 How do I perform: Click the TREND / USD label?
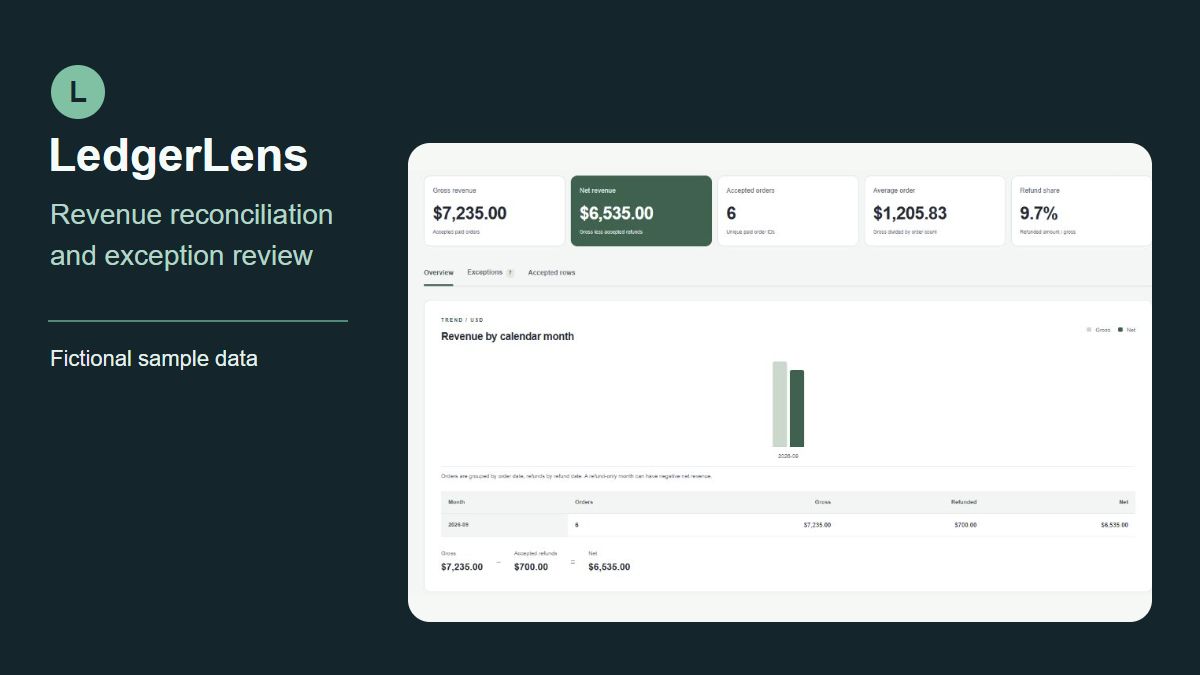click(462, 320)
